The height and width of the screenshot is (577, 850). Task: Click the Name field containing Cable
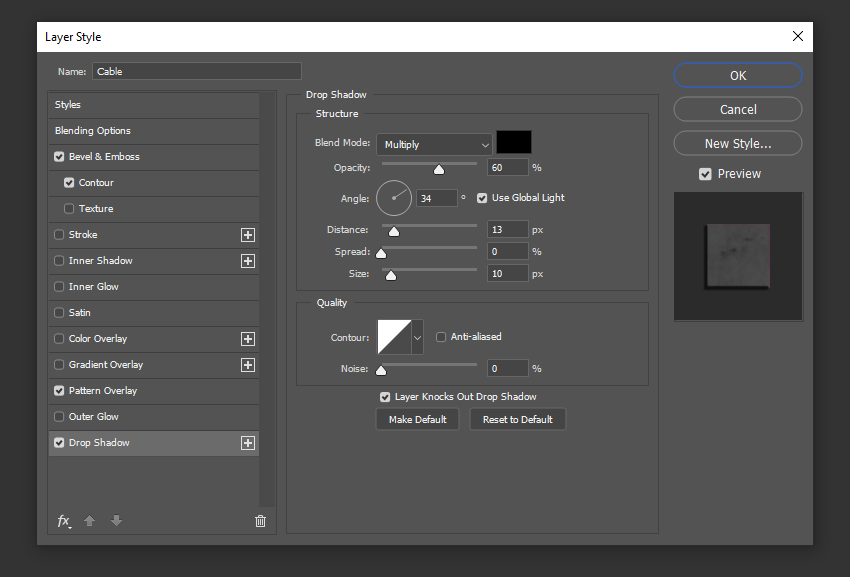[197, 72]
